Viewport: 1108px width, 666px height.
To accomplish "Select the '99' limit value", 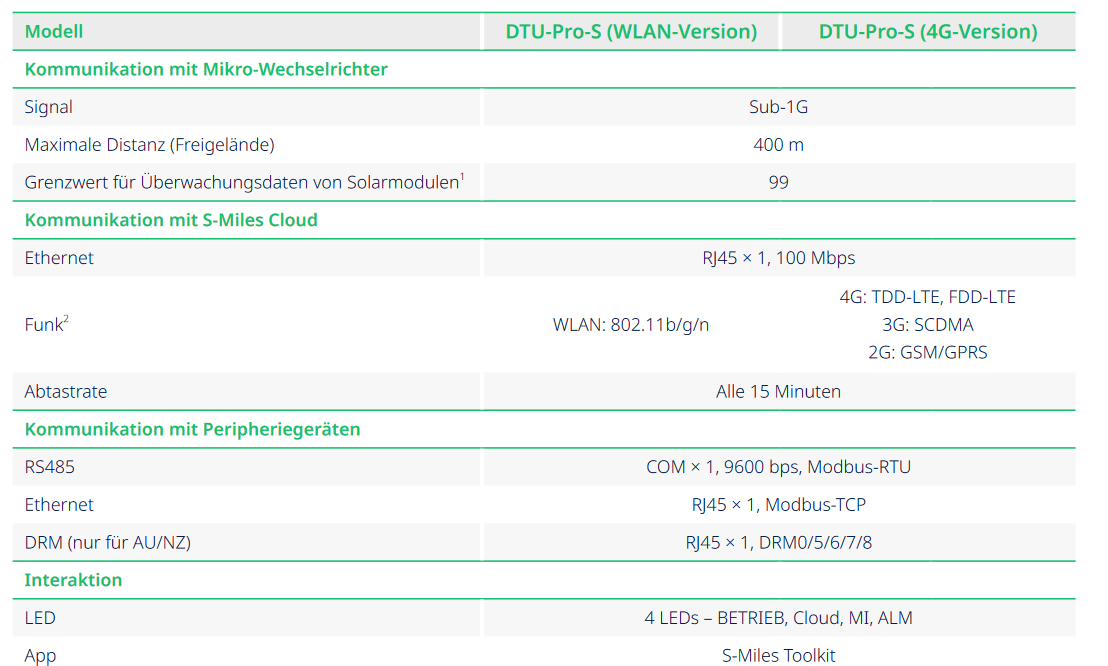I will click(x=778, y=182).
